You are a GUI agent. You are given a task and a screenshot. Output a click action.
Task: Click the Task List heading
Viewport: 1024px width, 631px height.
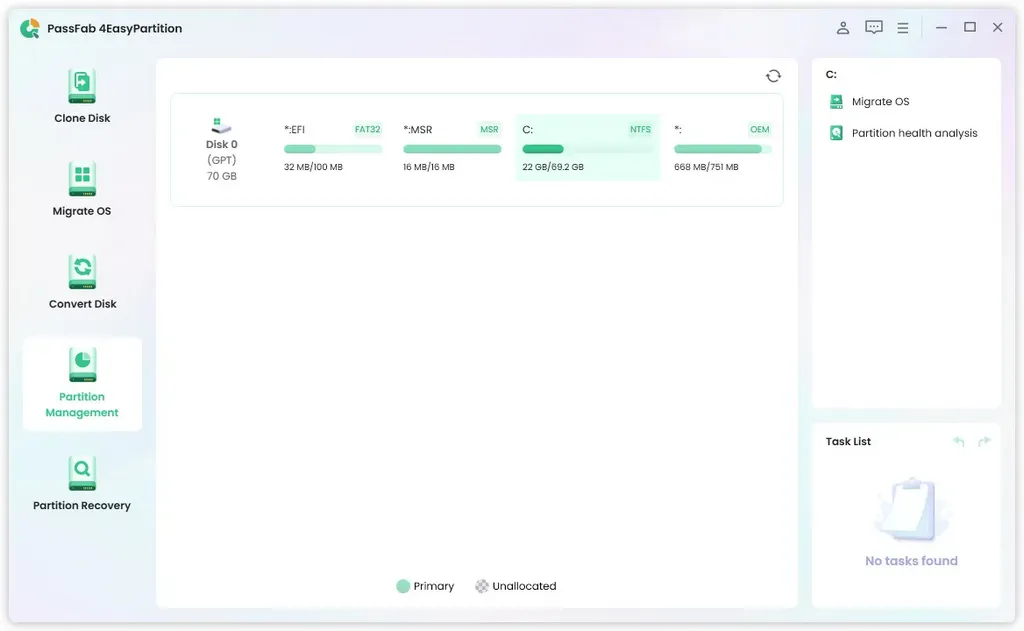click(x=848, y=442)
